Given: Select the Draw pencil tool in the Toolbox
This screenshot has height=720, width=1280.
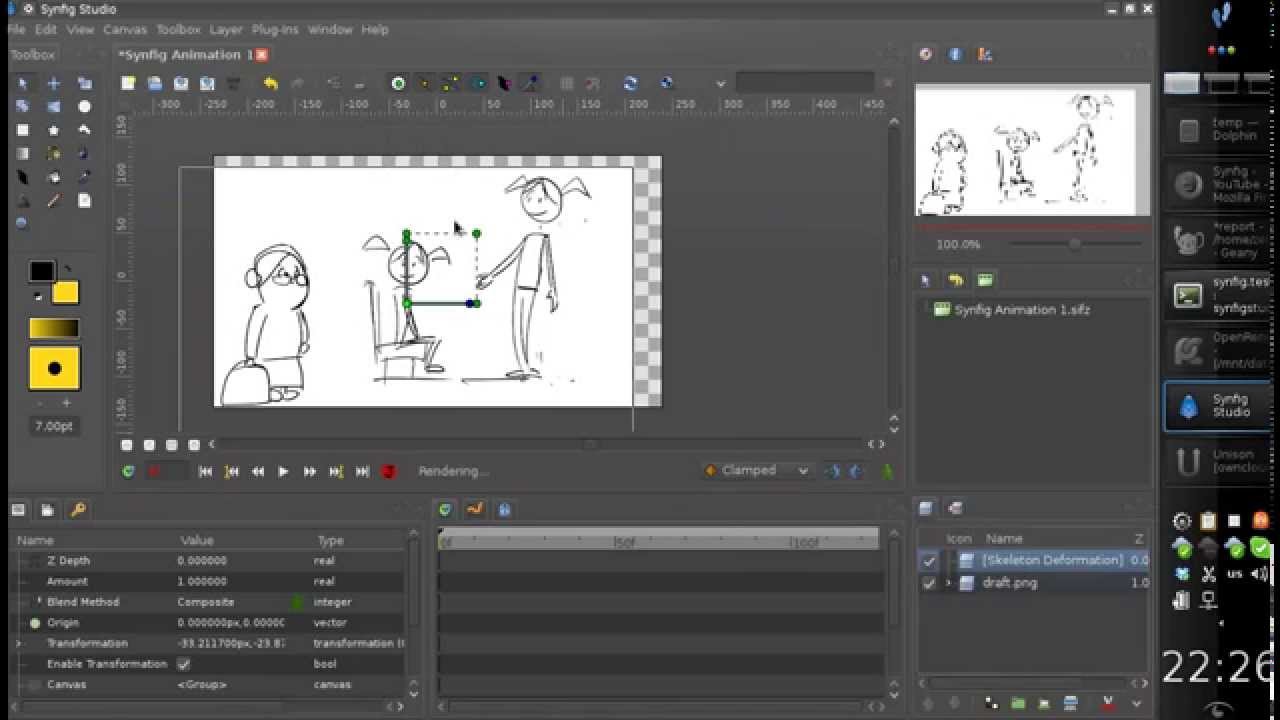Looking at the screenshot, I should coord(54,201).
